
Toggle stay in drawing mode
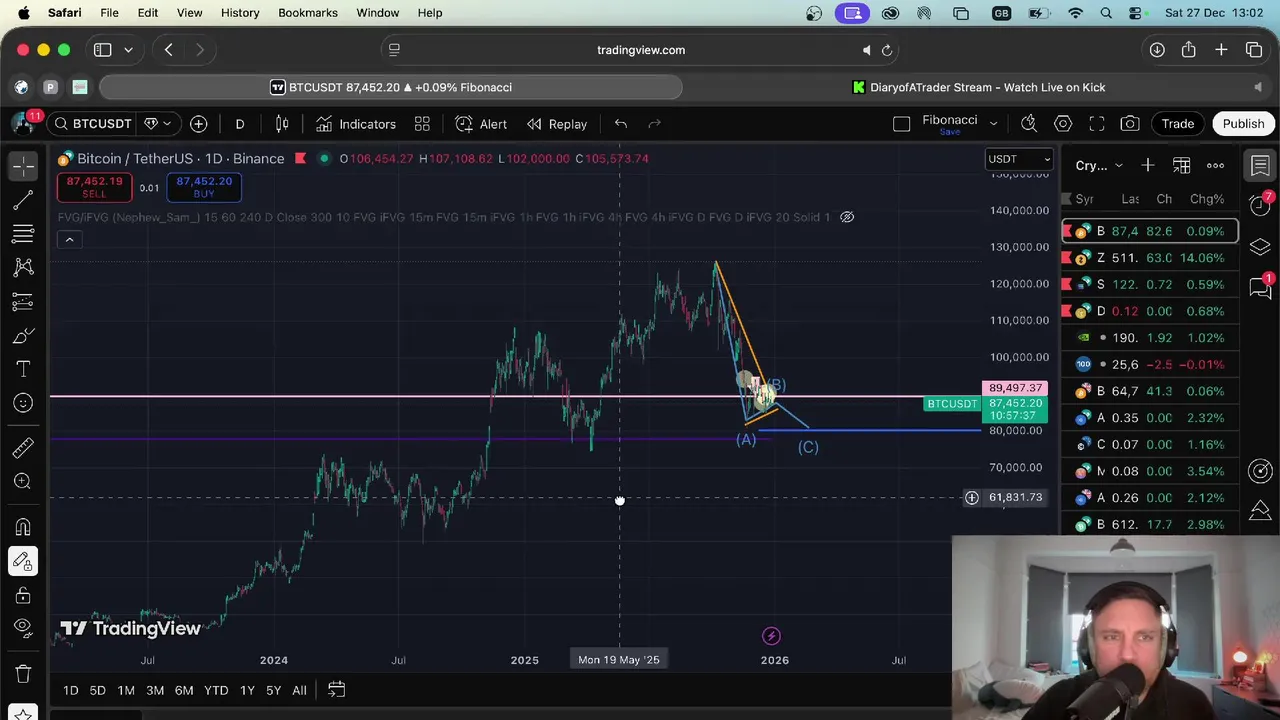pos(23,561)
